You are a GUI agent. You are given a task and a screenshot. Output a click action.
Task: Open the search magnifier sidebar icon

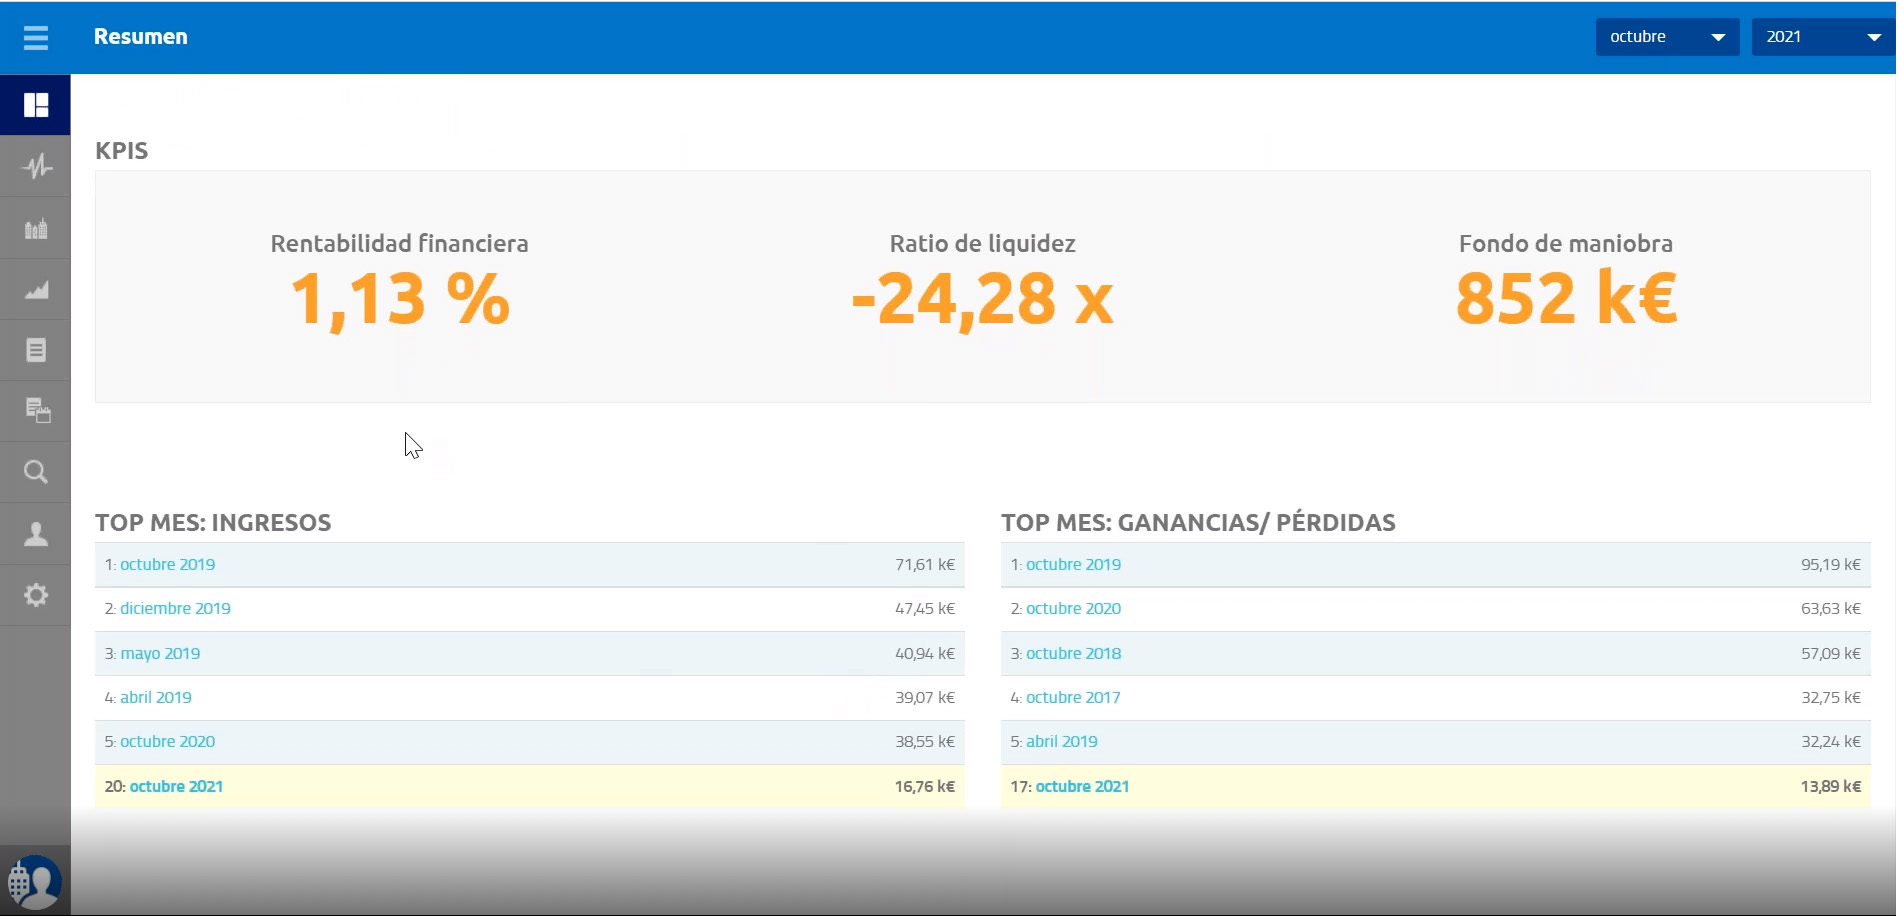[x=36, y=472]
